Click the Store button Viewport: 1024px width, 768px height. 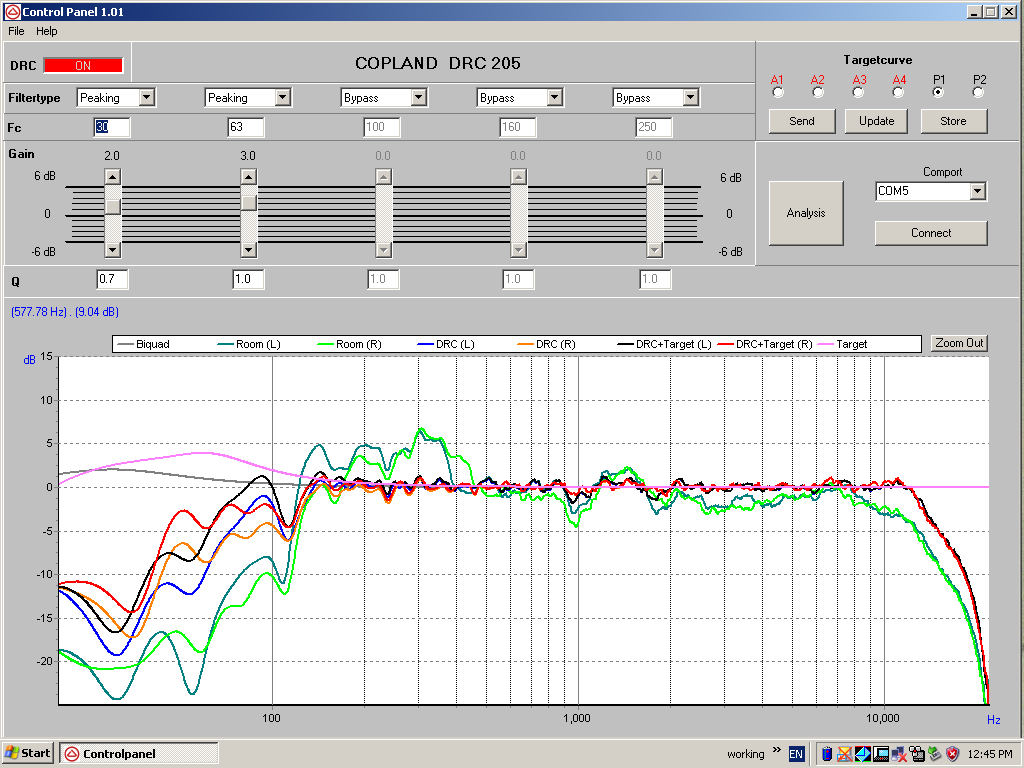coord(953,121)
